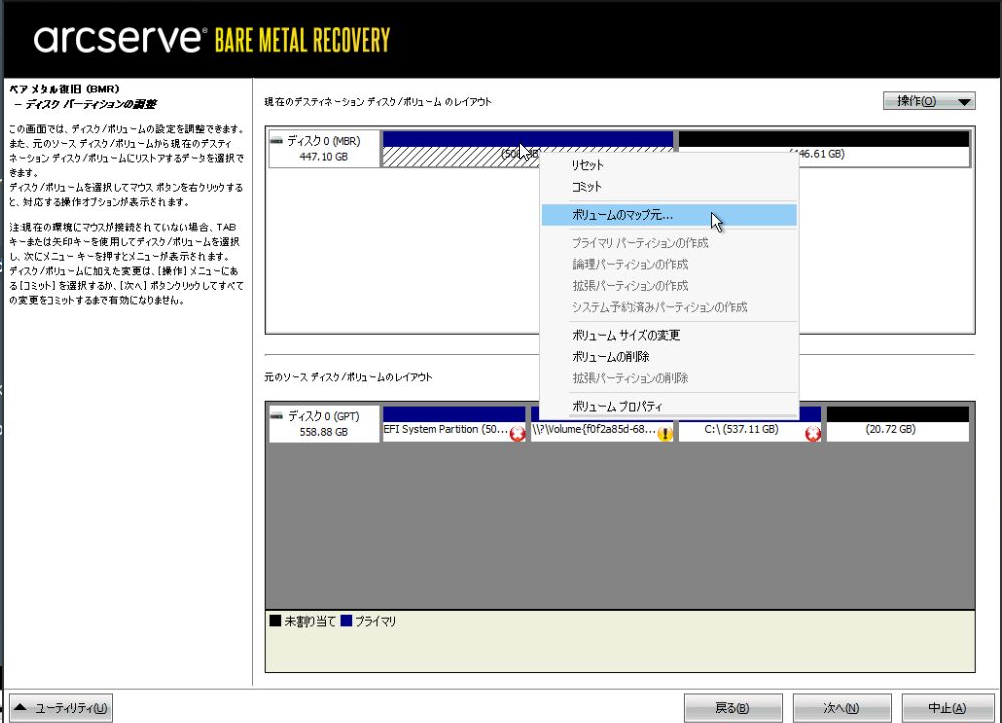The image size is (1002, 723).
Task: Choose ボリューム サイズの変更 menu entry
Action: (669, 335)
